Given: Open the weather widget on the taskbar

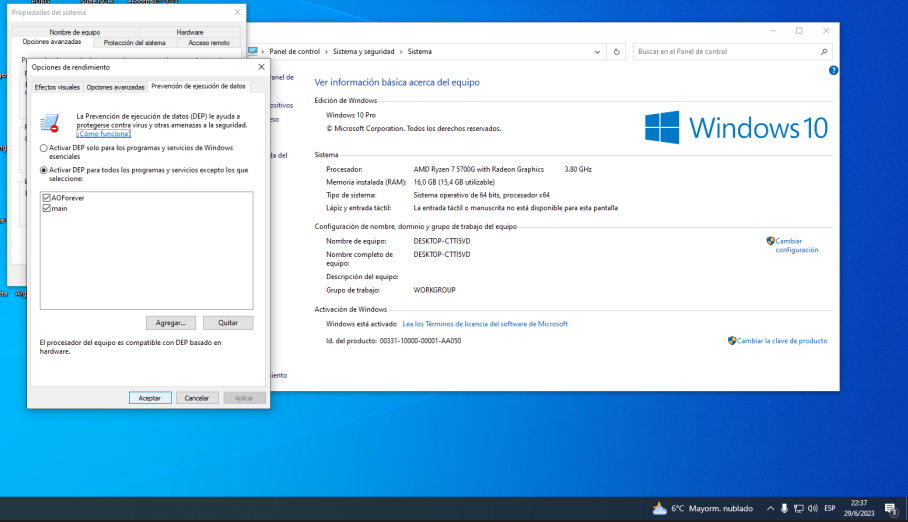Looking at the screenshot, I should coord(702,509).
